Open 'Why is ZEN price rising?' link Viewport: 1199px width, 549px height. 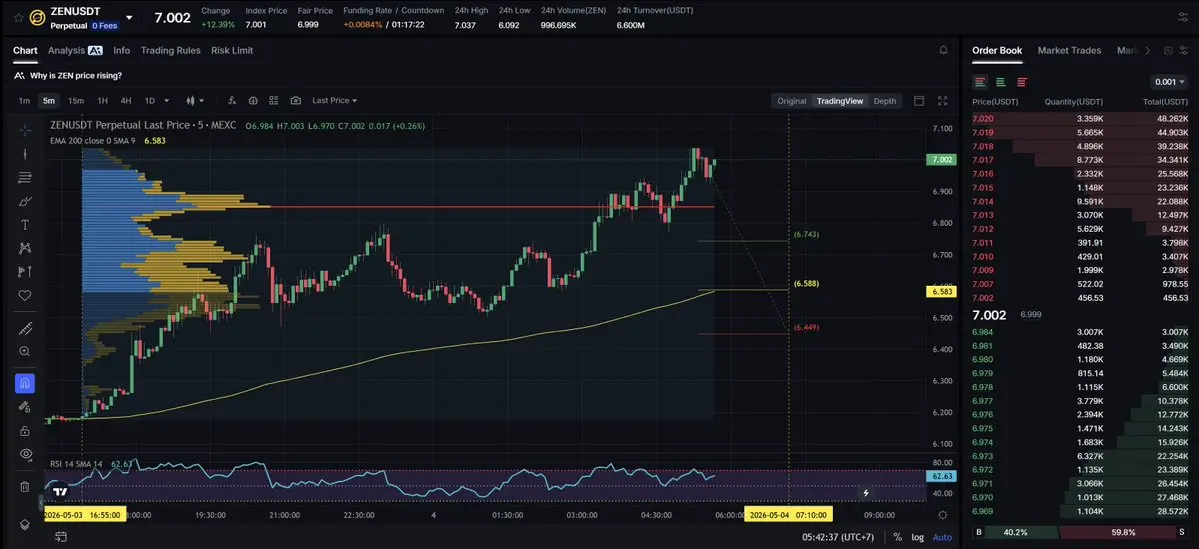tap(76, 76)
